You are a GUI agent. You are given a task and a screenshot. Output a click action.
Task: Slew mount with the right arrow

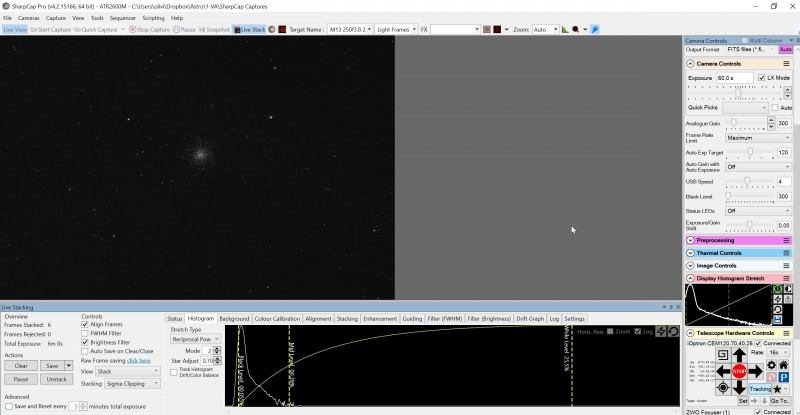click(x=756, y=371)
